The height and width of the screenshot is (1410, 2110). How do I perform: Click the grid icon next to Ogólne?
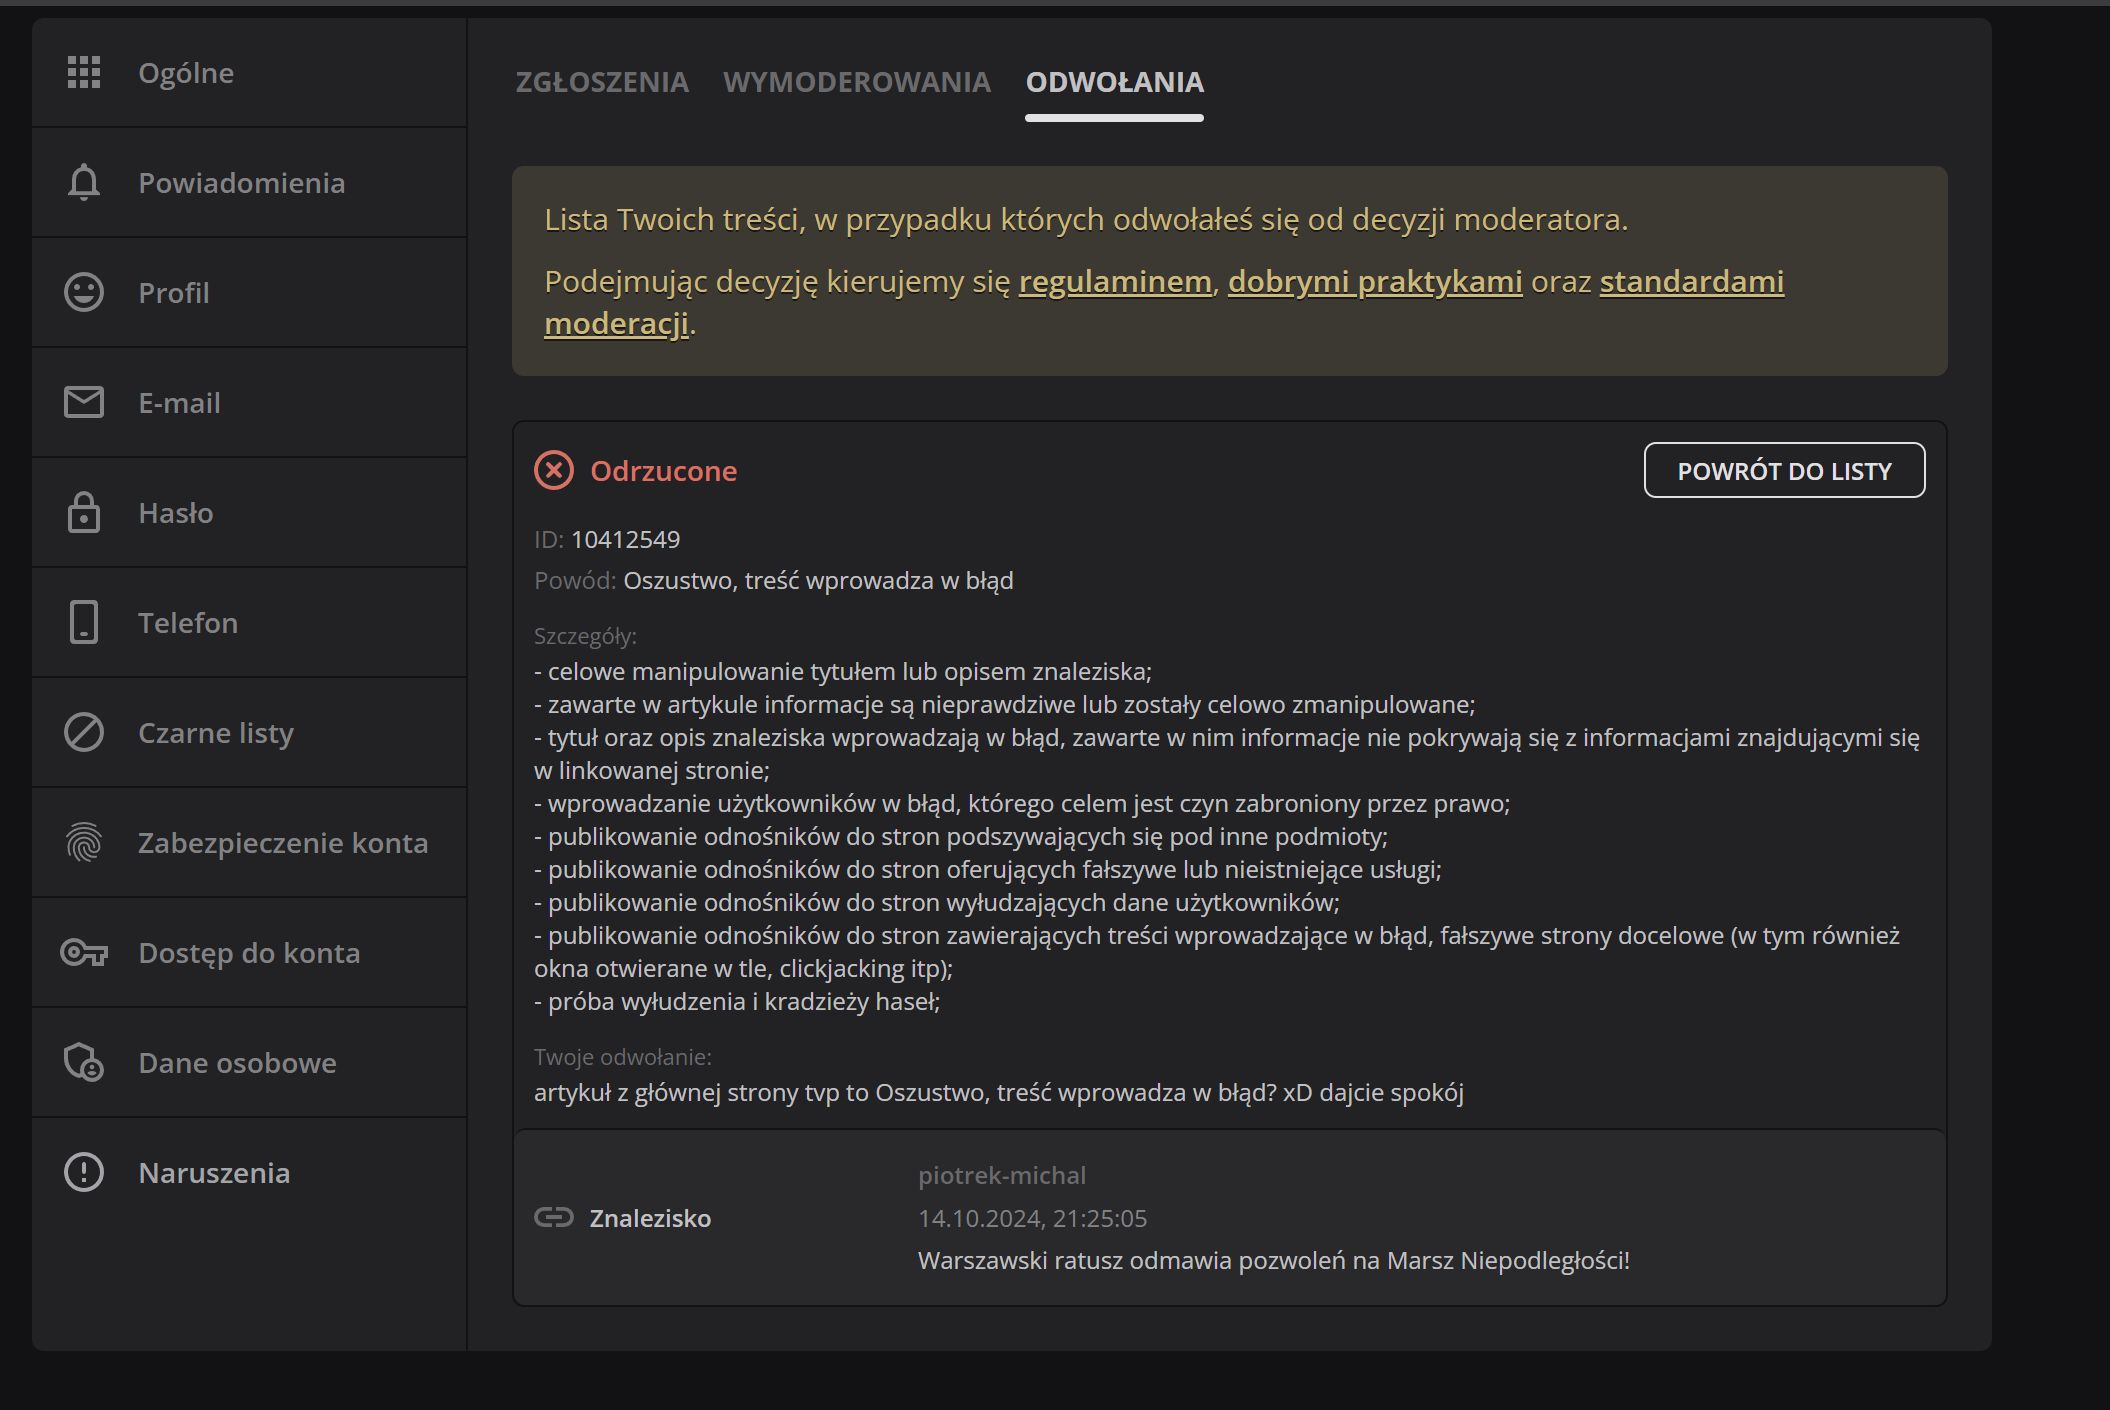tap(84, 72)
